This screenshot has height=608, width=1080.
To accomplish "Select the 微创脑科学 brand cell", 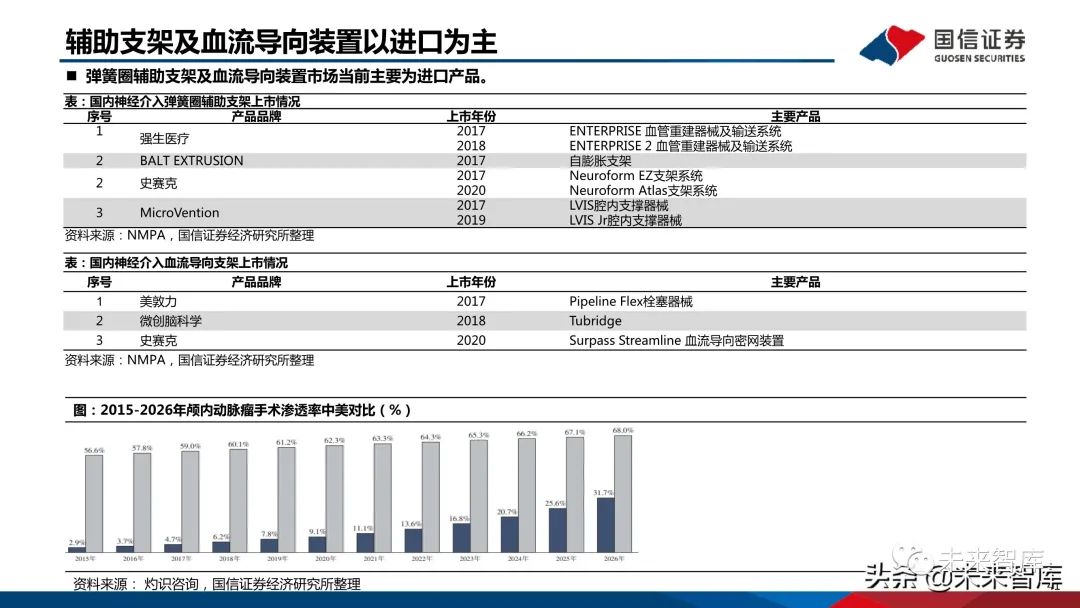I will click(170, 321).
